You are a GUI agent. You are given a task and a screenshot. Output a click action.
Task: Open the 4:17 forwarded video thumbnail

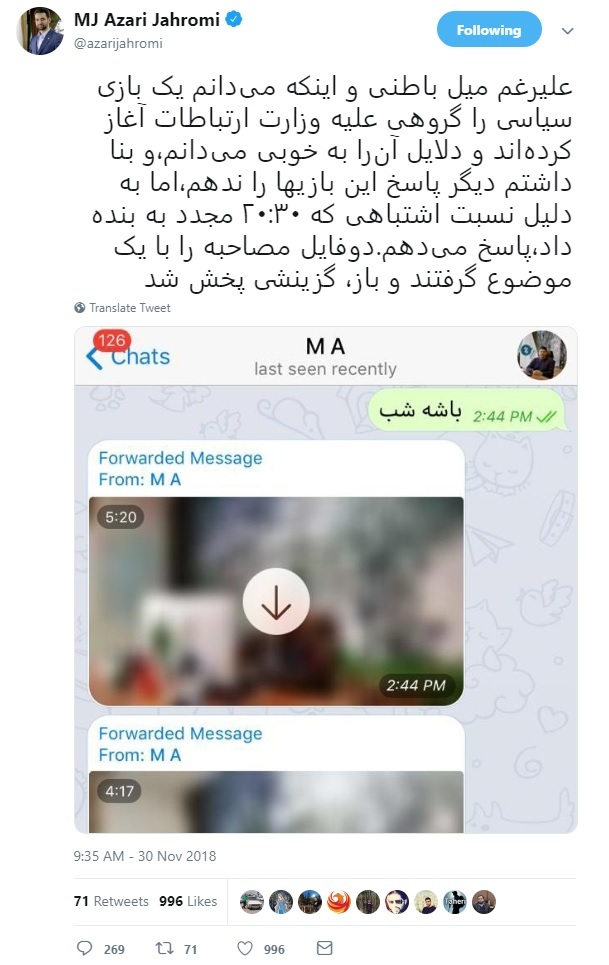276,802
